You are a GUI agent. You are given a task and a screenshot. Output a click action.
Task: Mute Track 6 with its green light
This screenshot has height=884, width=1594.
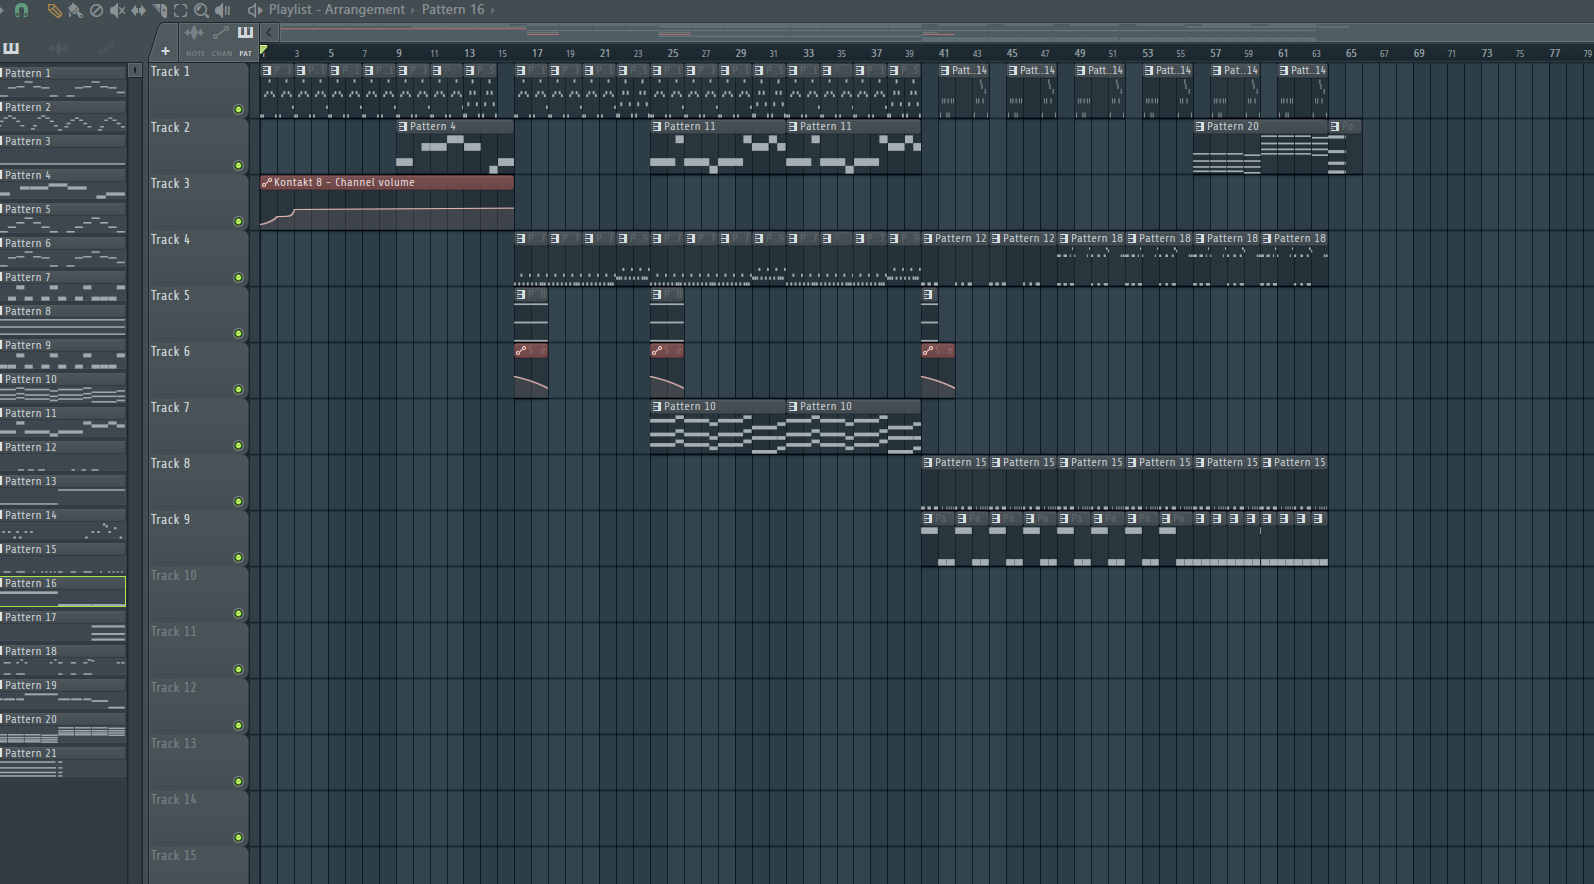238,390
